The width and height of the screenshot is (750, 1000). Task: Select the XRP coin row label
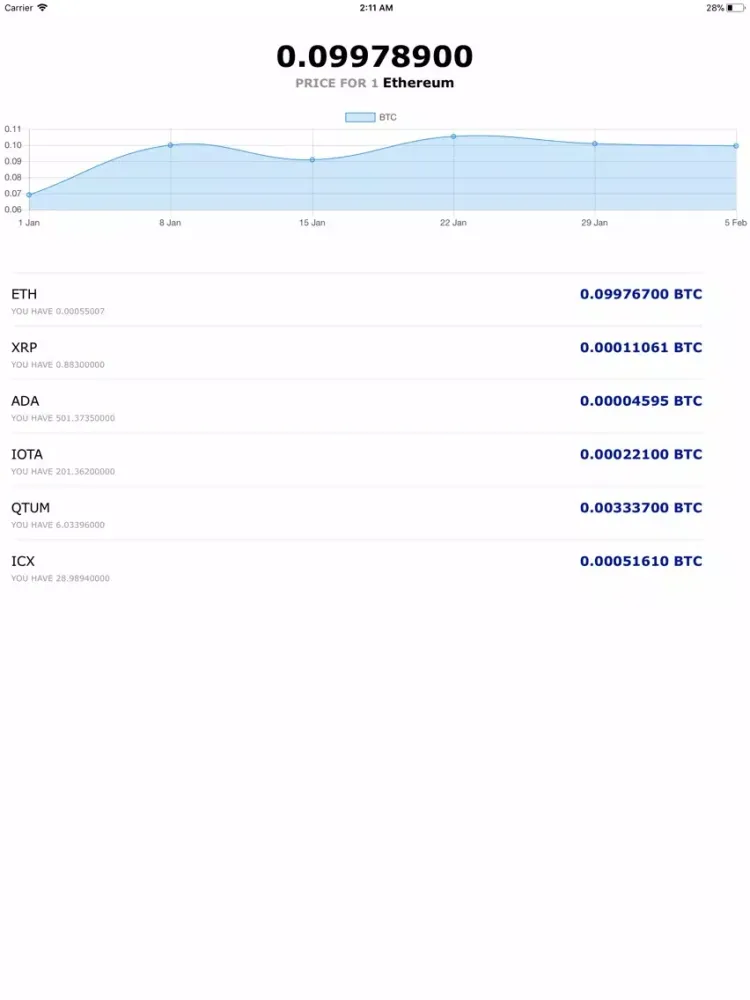pyautogui.click(x=24, y=348)
